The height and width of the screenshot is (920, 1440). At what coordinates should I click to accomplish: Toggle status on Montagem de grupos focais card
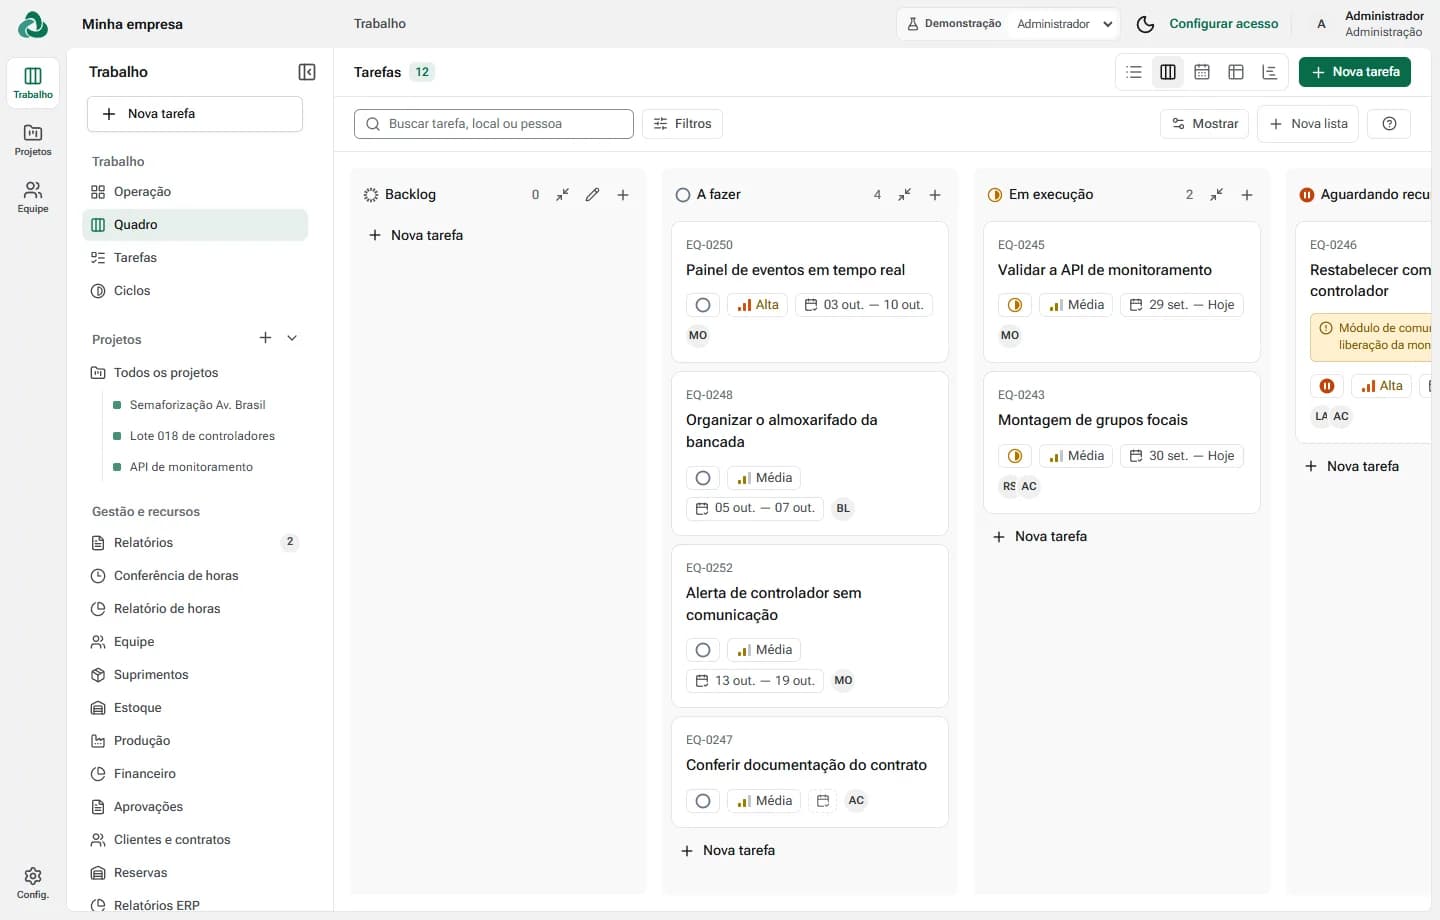[x=1015, y=456]
